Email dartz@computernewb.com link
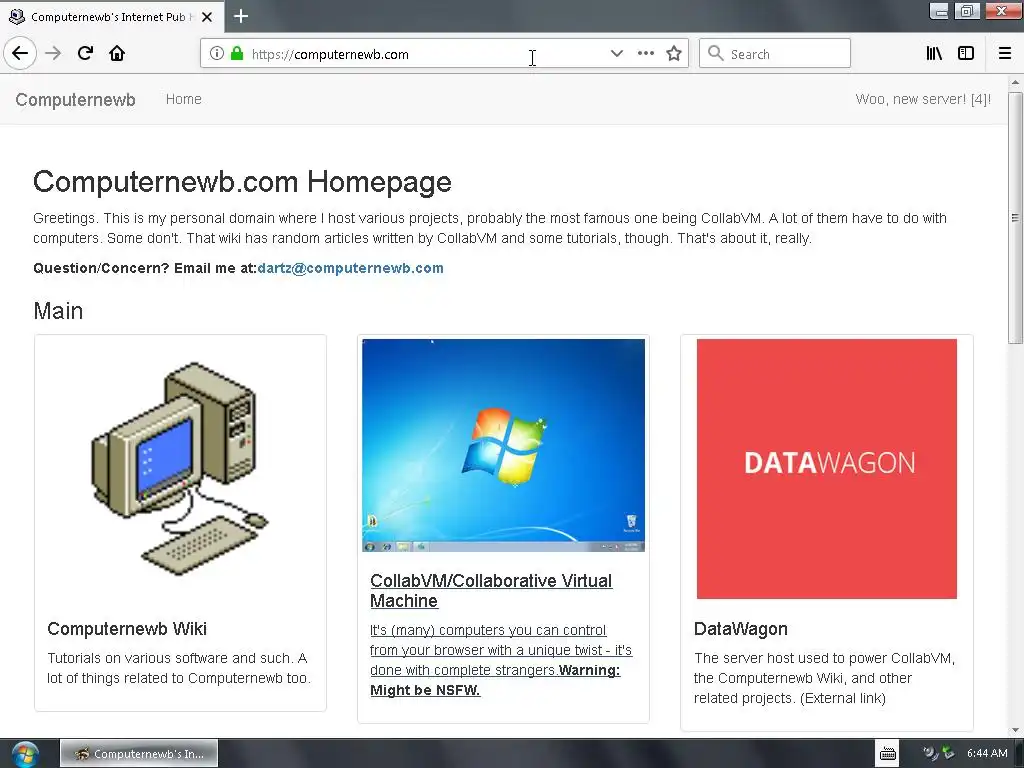The image size is (1024, 768). (x=351, y=268)
